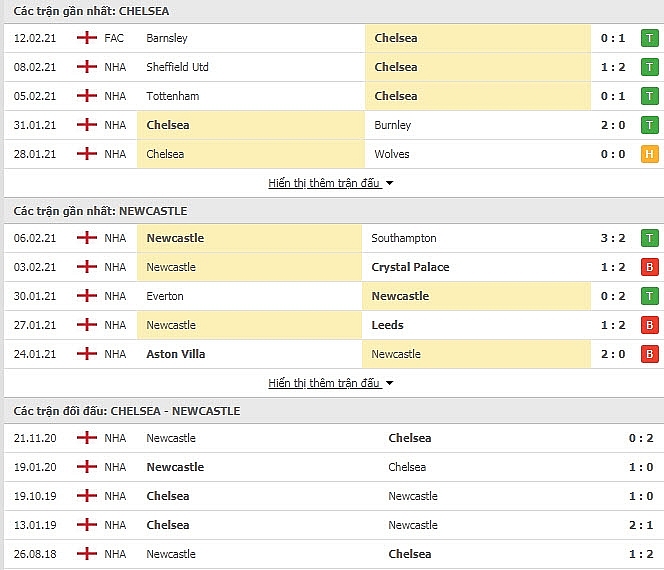
Task: Click the orange H badge for Wolves match
Action: (x=649, y=154)
